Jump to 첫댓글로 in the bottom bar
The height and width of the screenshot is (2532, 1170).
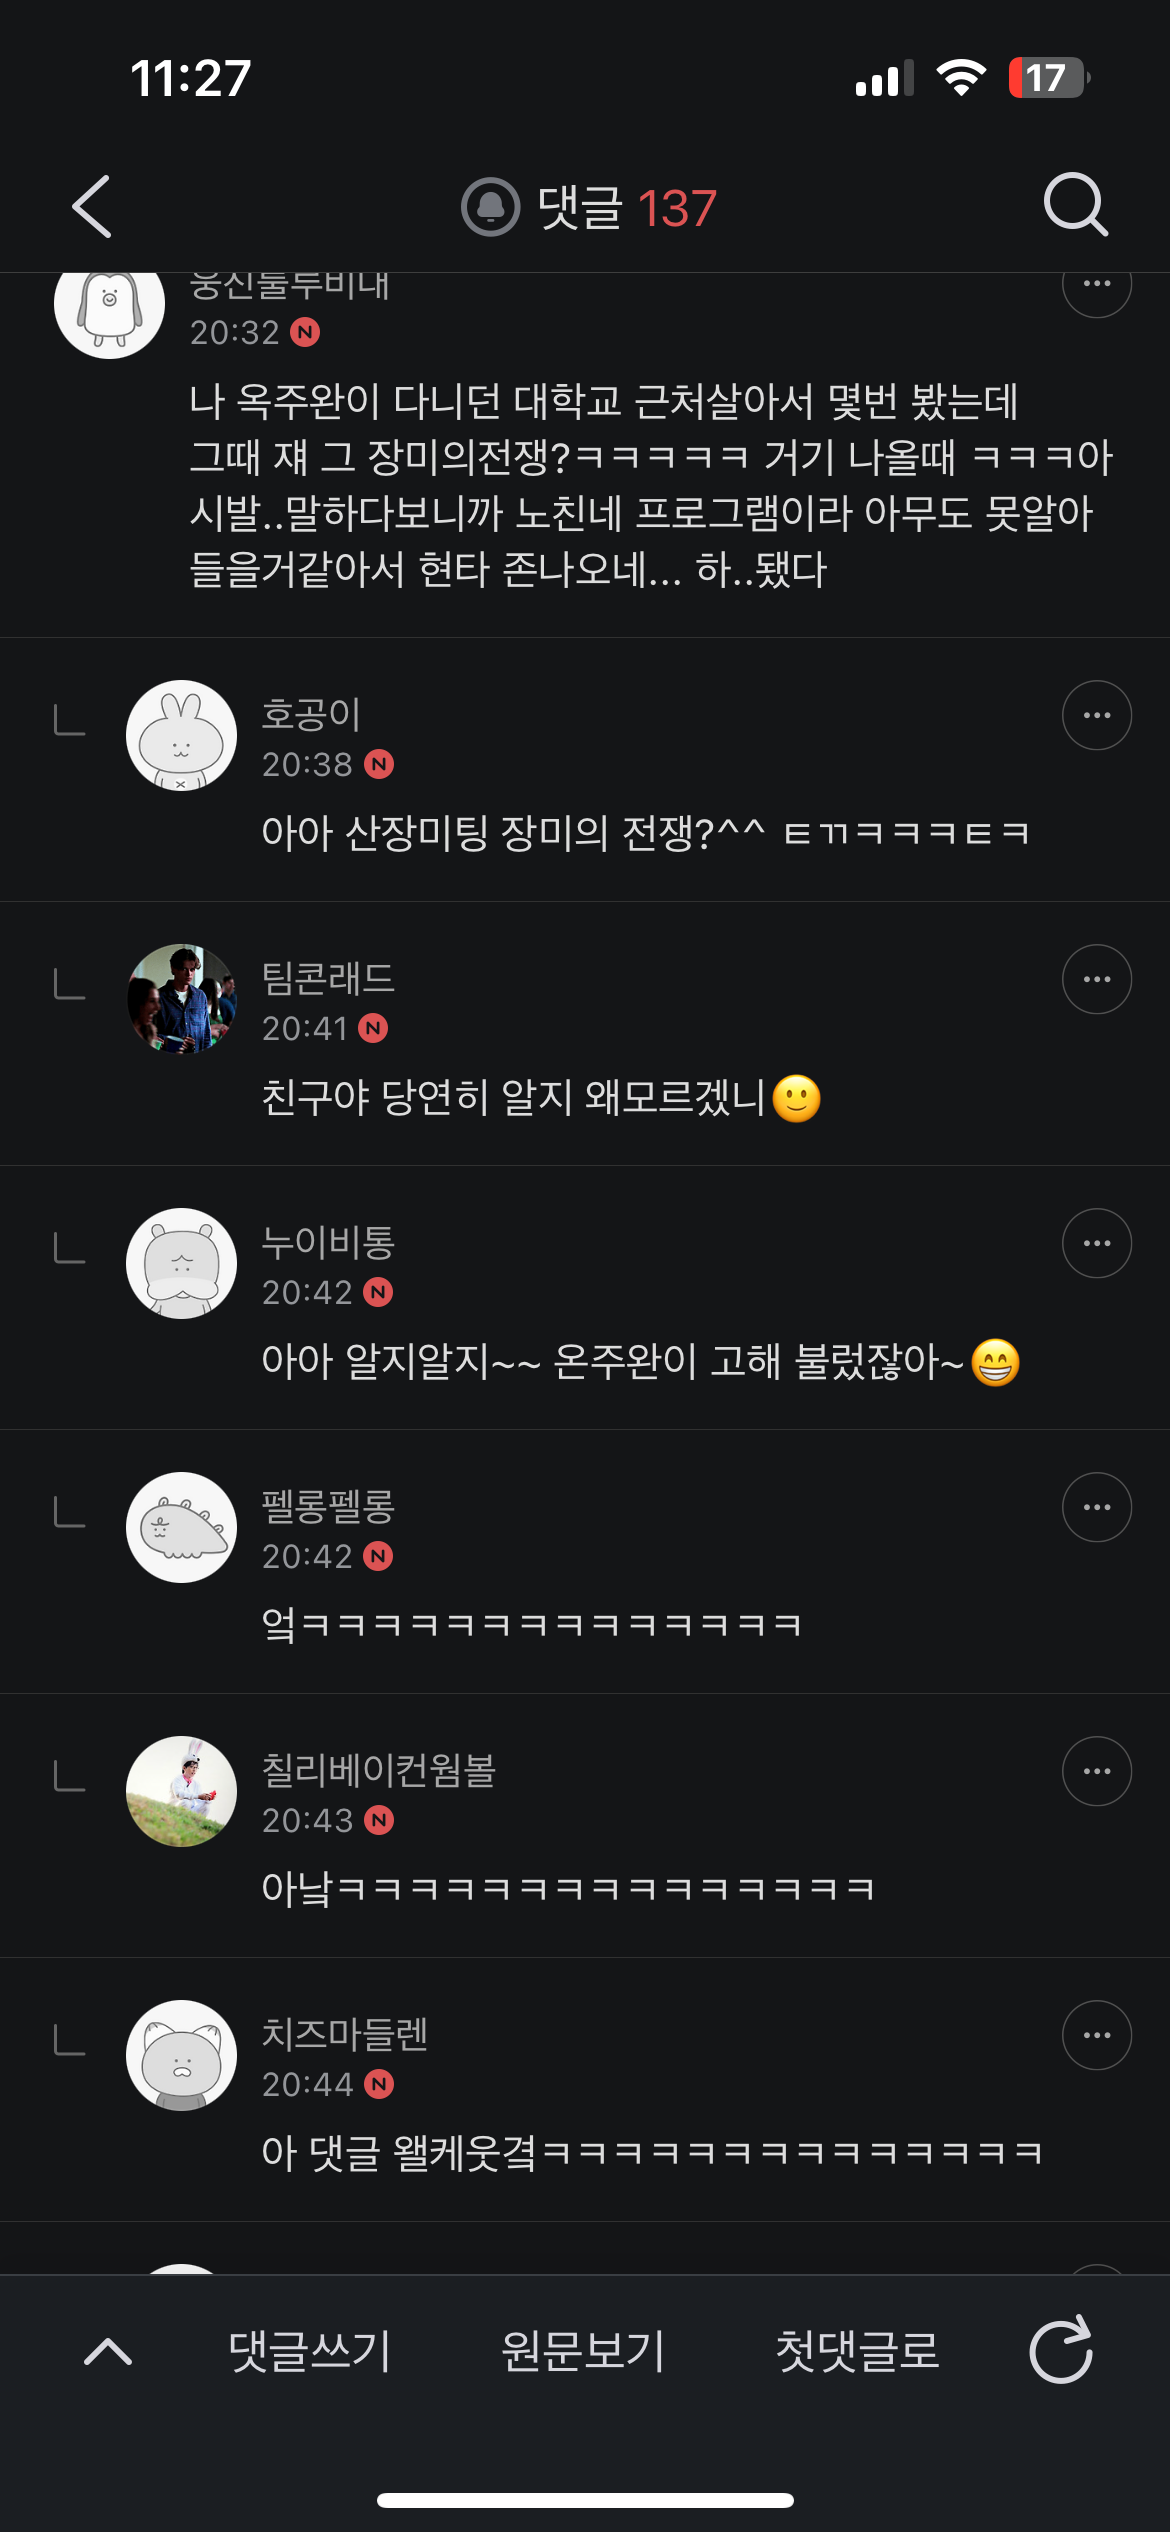coord(857,2350)
